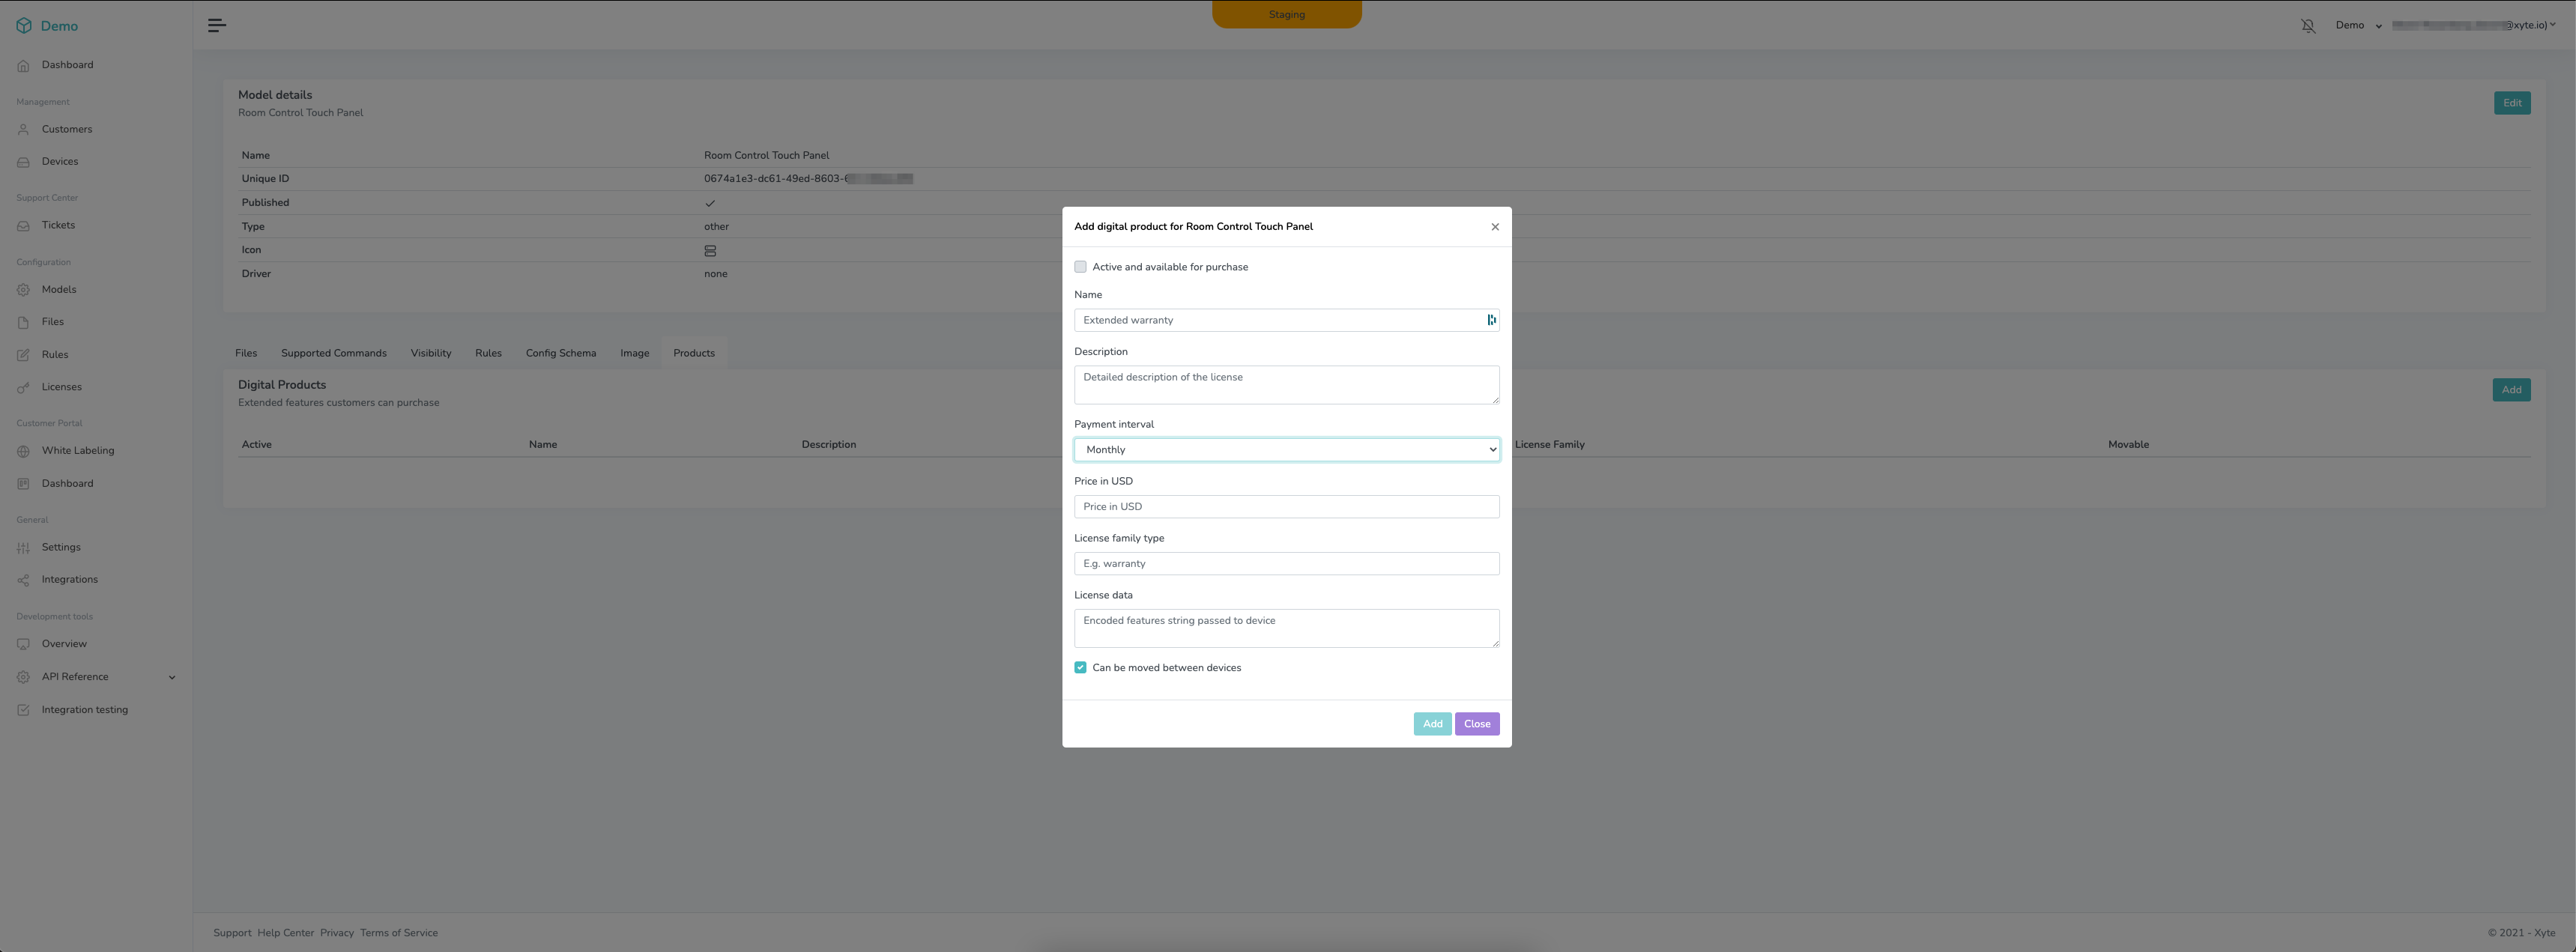This screenshot has height=952, width=2576.
Task: Click the Integration testing sidebar icon
Action: point(23,710)
